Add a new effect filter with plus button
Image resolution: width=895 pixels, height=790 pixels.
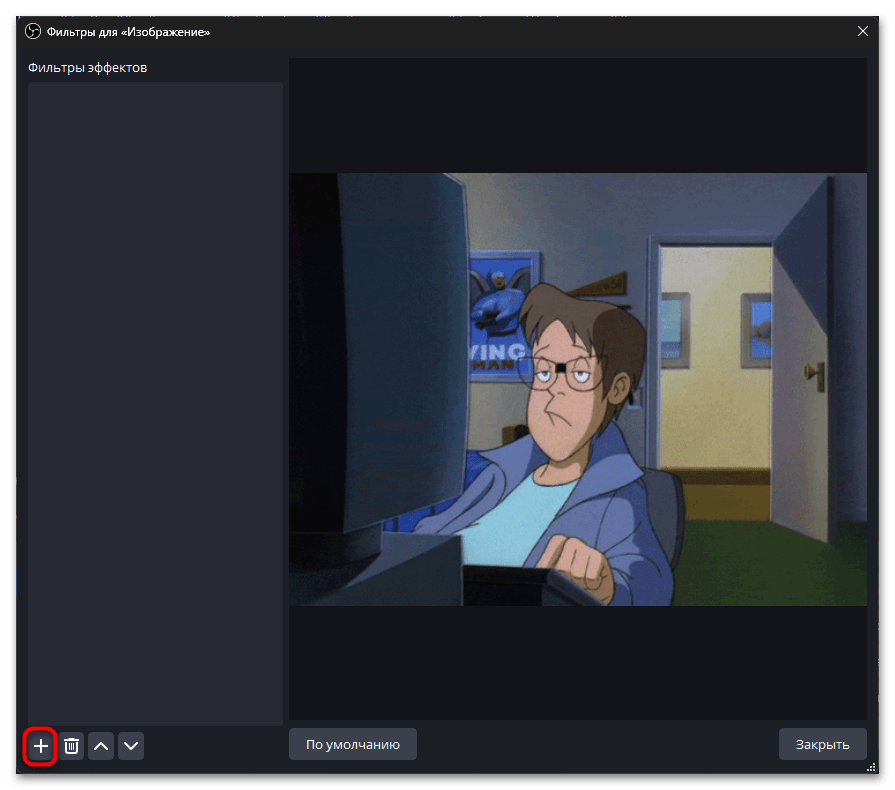[41, 745]
